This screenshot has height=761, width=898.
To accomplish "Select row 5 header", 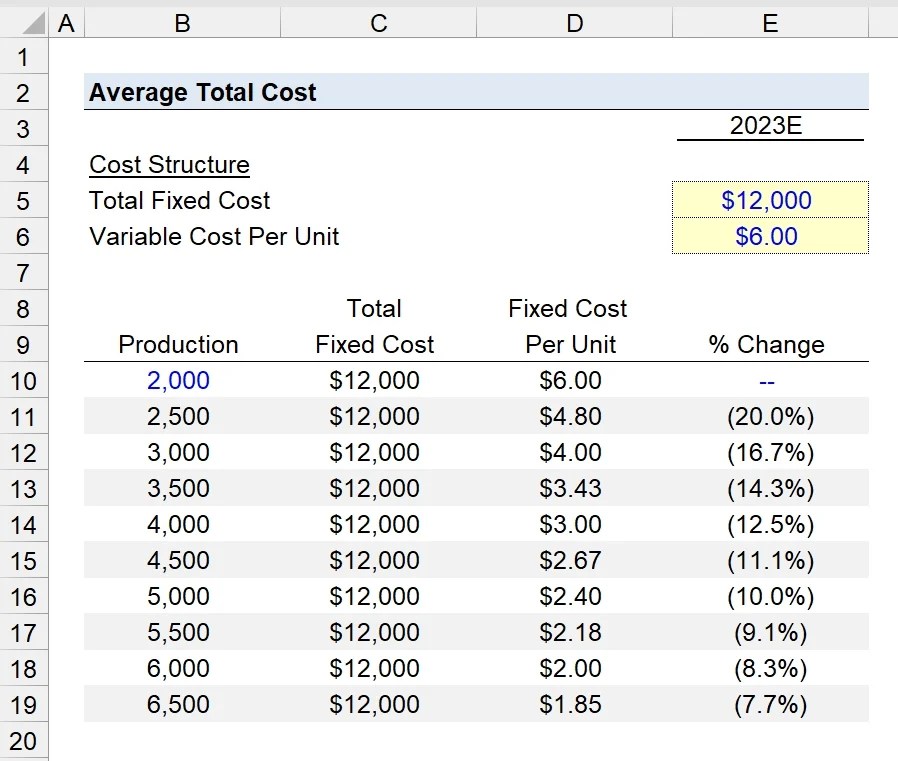I will click(x=23, y=201).
